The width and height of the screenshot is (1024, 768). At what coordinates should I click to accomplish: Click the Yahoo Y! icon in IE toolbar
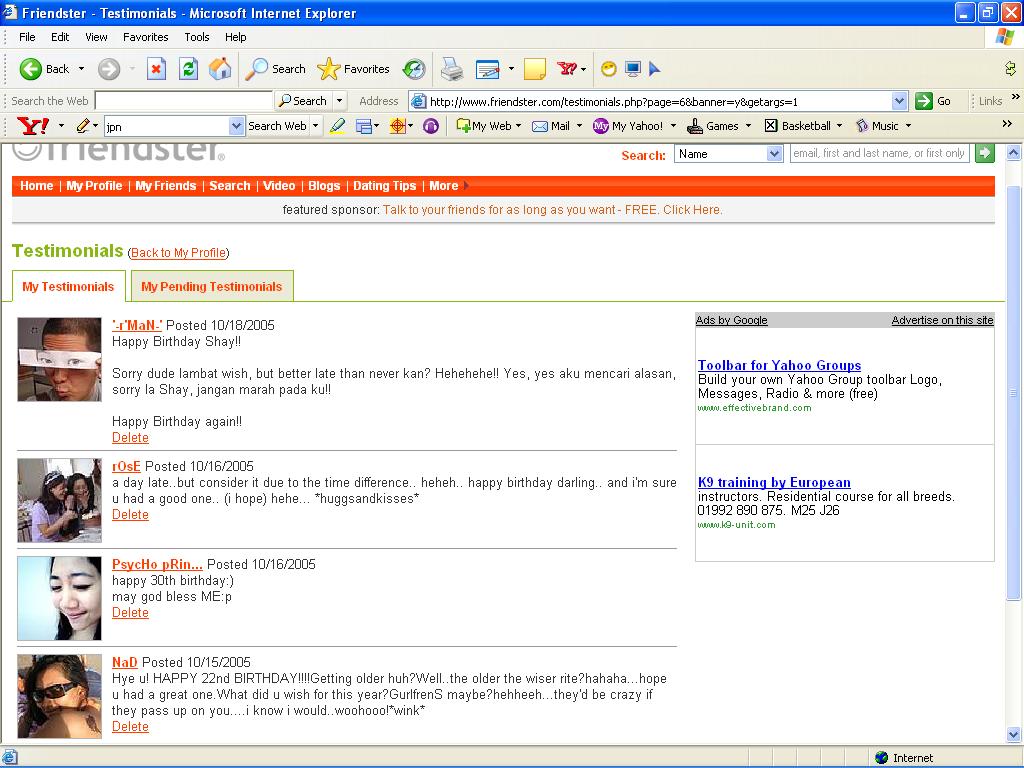[567, 69]
